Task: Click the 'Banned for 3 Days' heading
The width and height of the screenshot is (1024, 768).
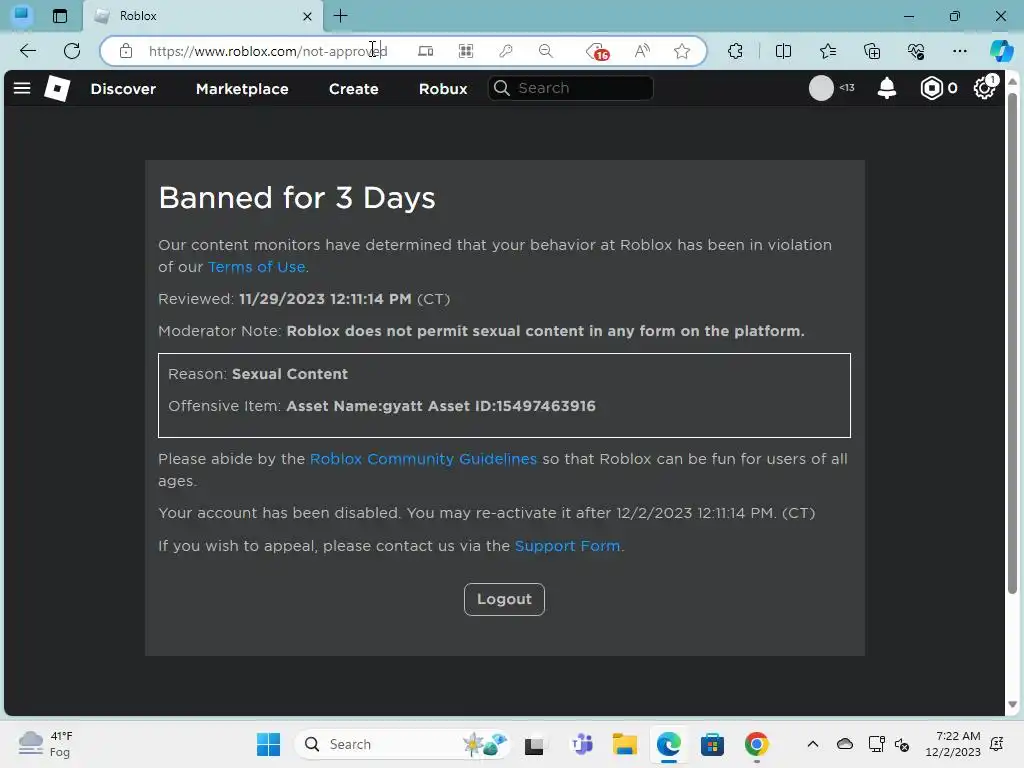Action: tap(296, 198)
